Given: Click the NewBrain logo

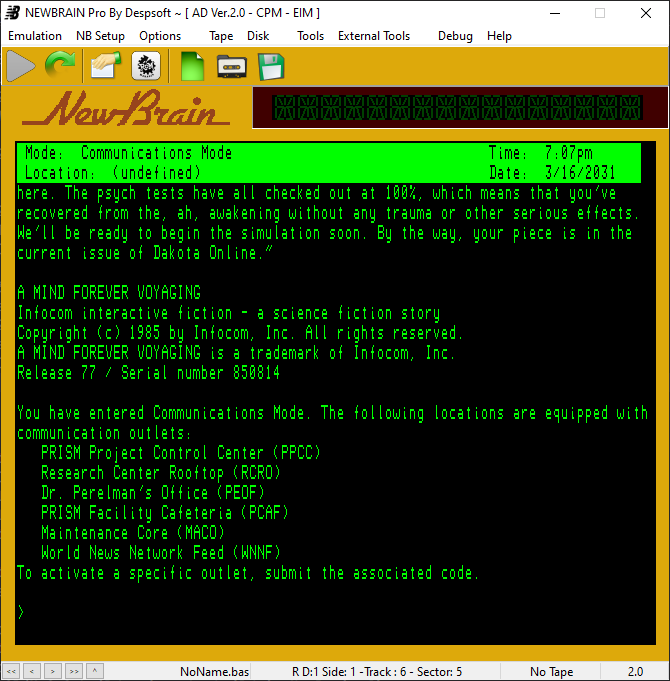Looking at the screenshot, I should 126,108.
